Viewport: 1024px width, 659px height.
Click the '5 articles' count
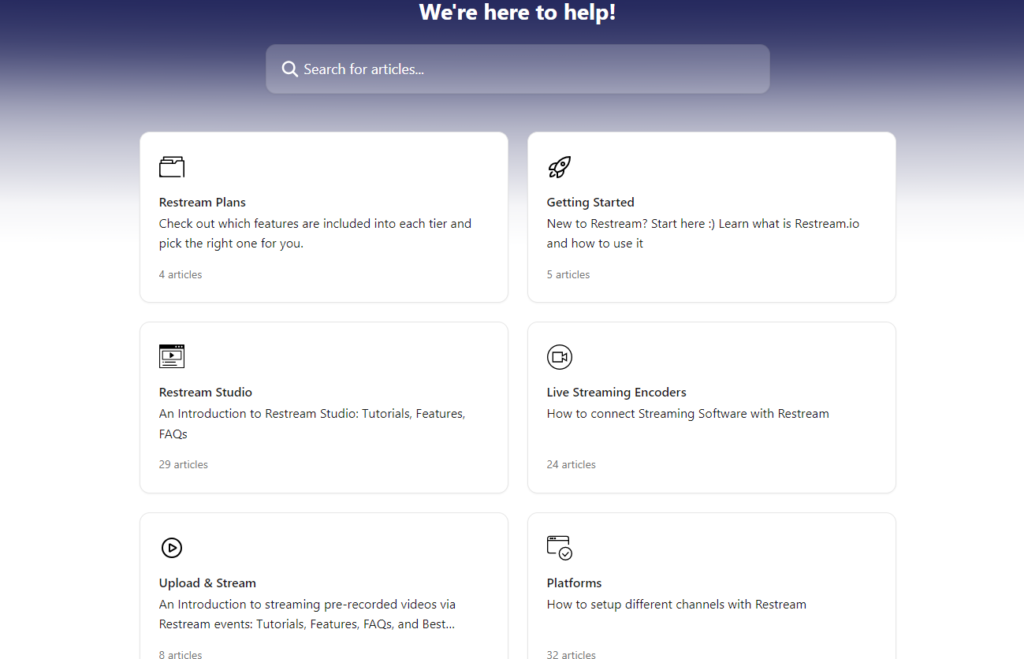(568, 275)
